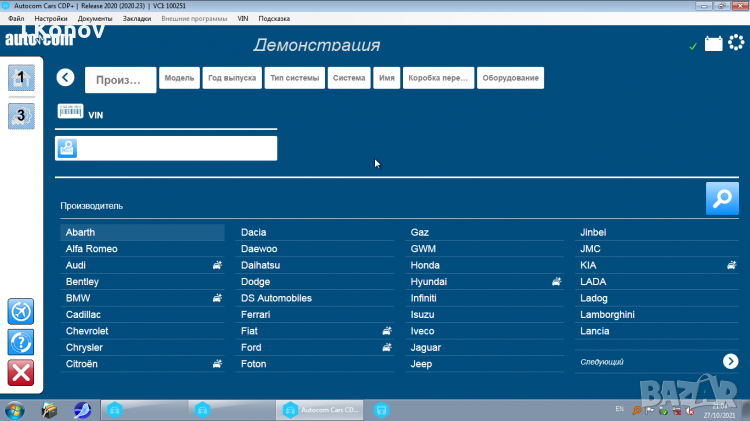This screenshot has height=421, width=750.
Task: Go to next page of manufacturers
Action: click(731, 361)
